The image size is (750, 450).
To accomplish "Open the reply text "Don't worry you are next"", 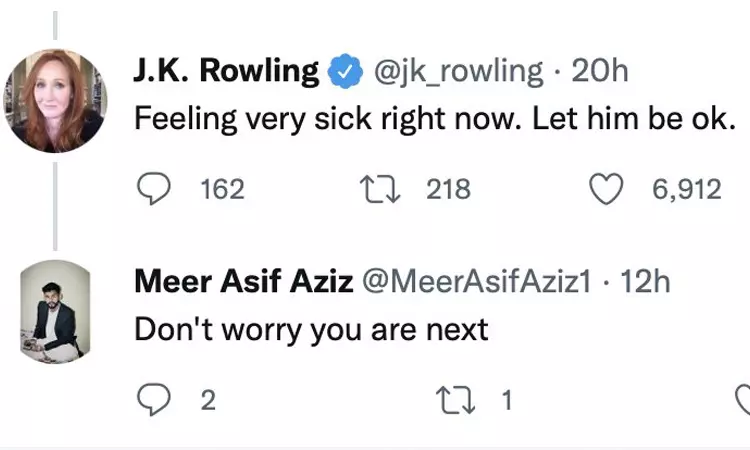I will (x=311, y=328).
